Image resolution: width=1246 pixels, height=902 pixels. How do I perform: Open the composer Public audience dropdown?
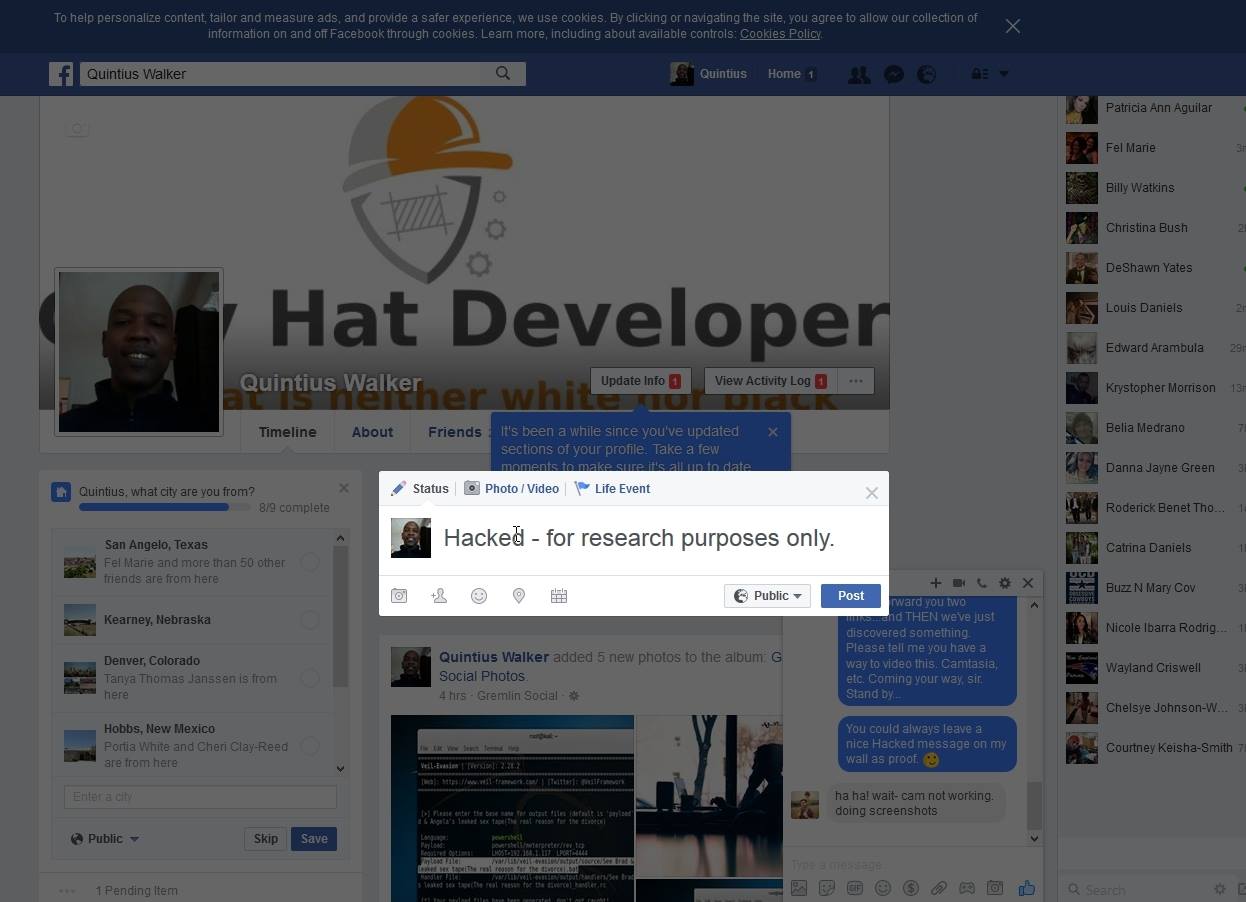coord(767,596)
